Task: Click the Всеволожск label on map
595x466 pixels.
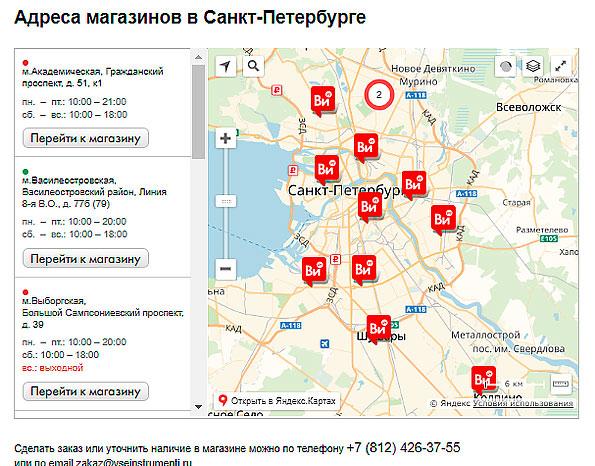Action: [x=529, y=107]
